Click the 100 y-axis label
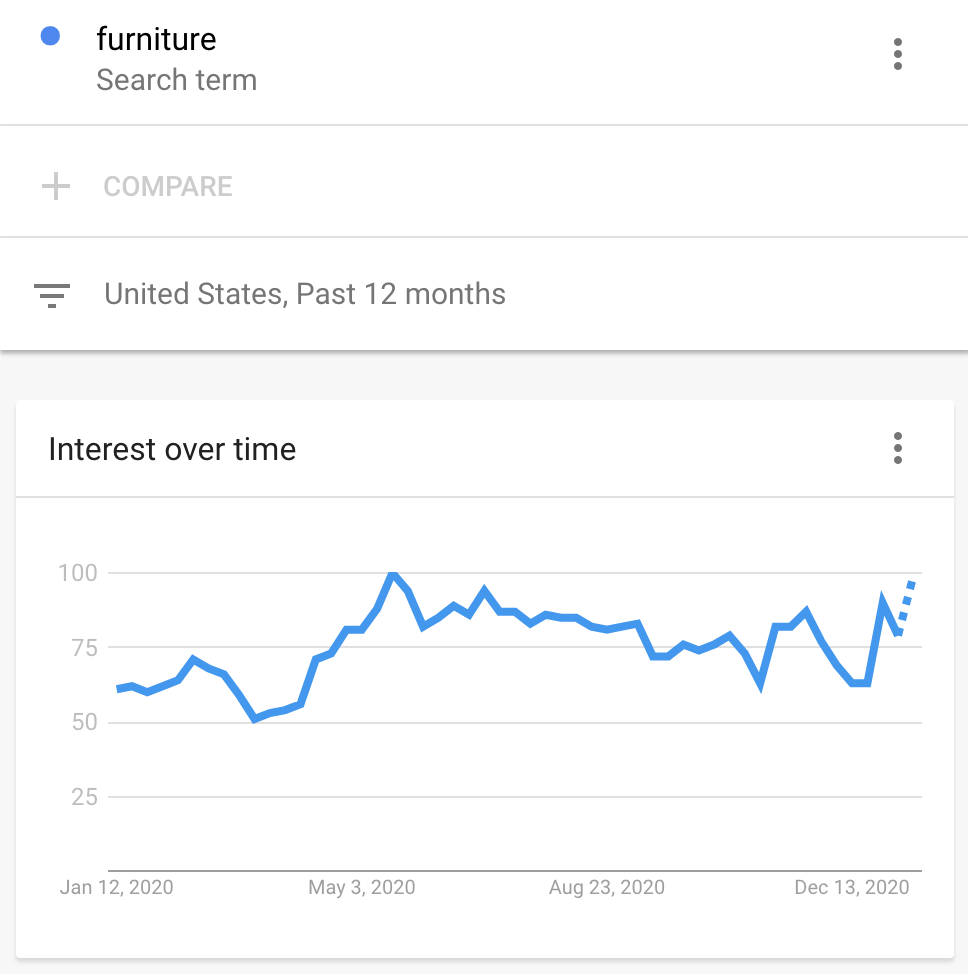This screenshot has width=968, height=974. [78, 573]
